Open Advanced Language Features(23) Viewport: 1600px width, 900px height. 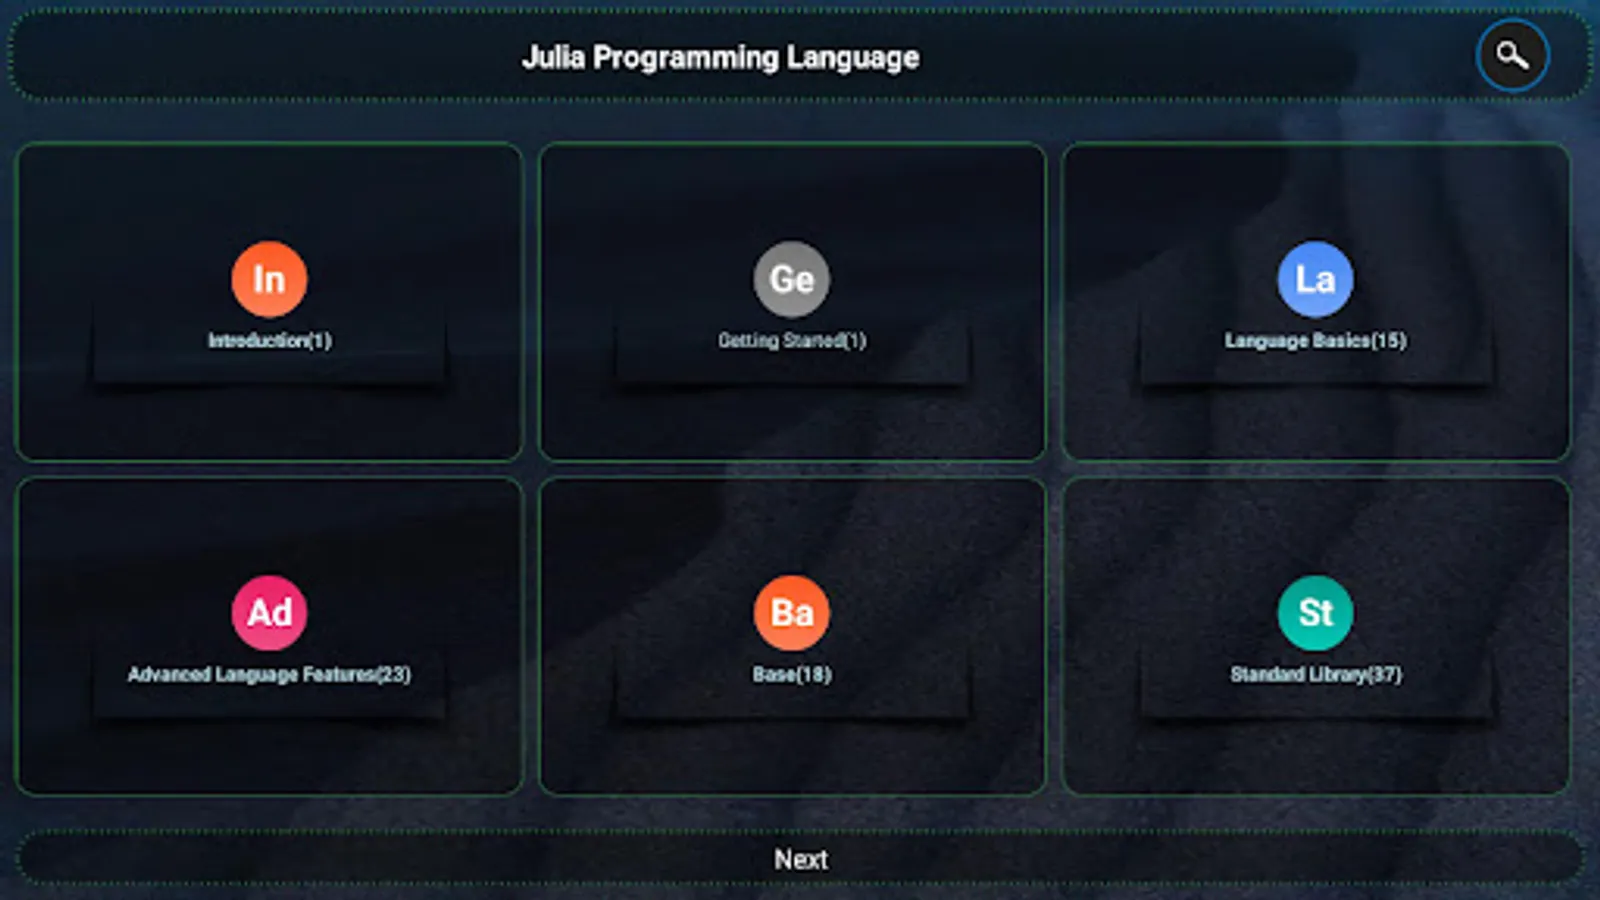click(268, 636)
